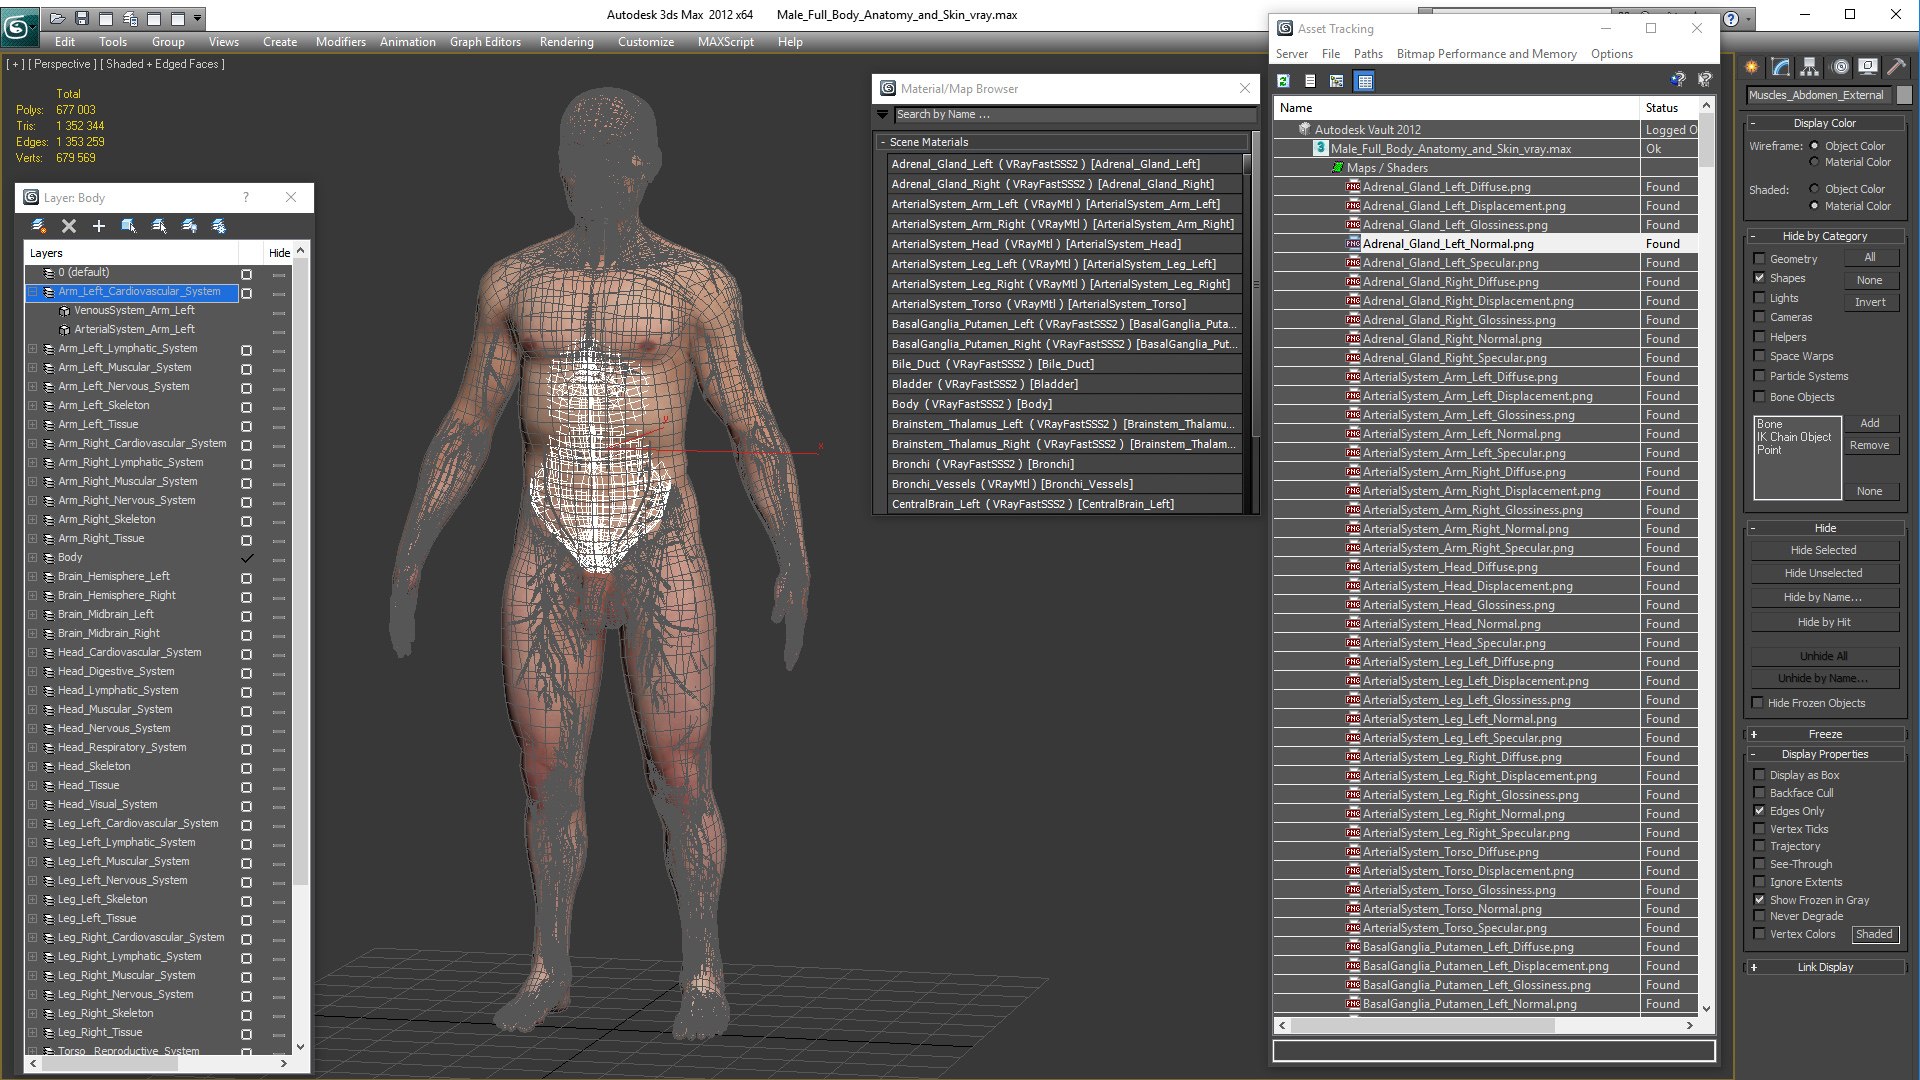Viewport: 1920px width, 1080px height.
Task: Toggle Hide Frozen Objects checkbox
Action: pos(1757,703)
